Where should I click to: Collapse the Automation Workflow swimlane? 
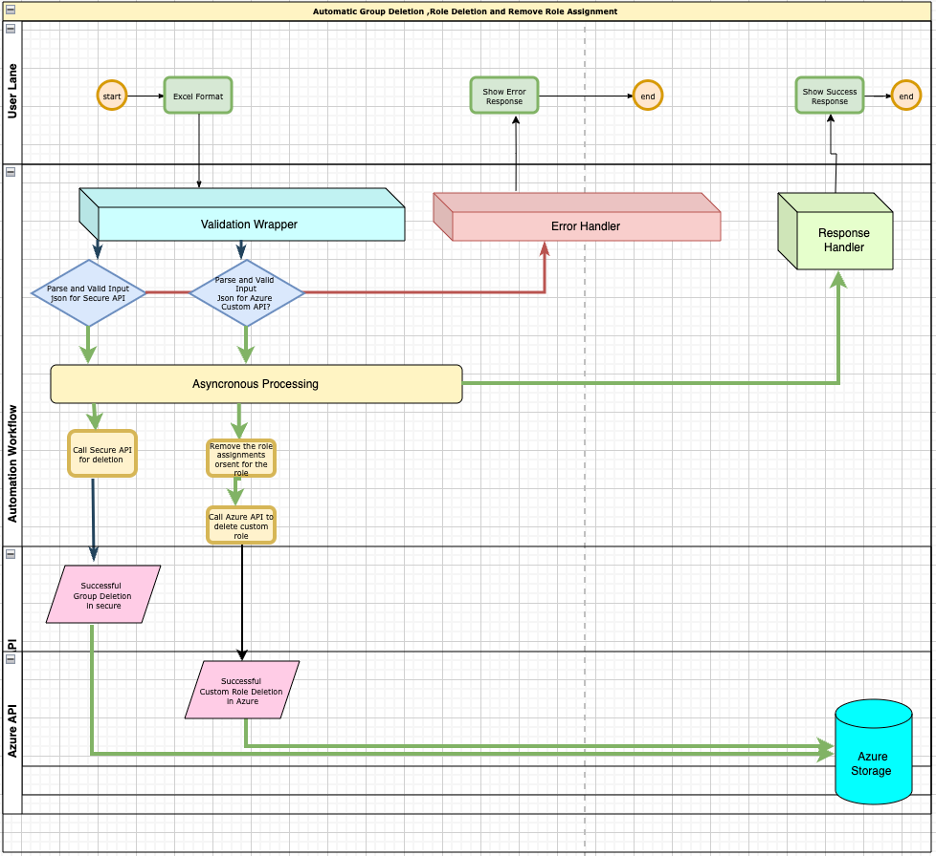click(x=11, y=172)
